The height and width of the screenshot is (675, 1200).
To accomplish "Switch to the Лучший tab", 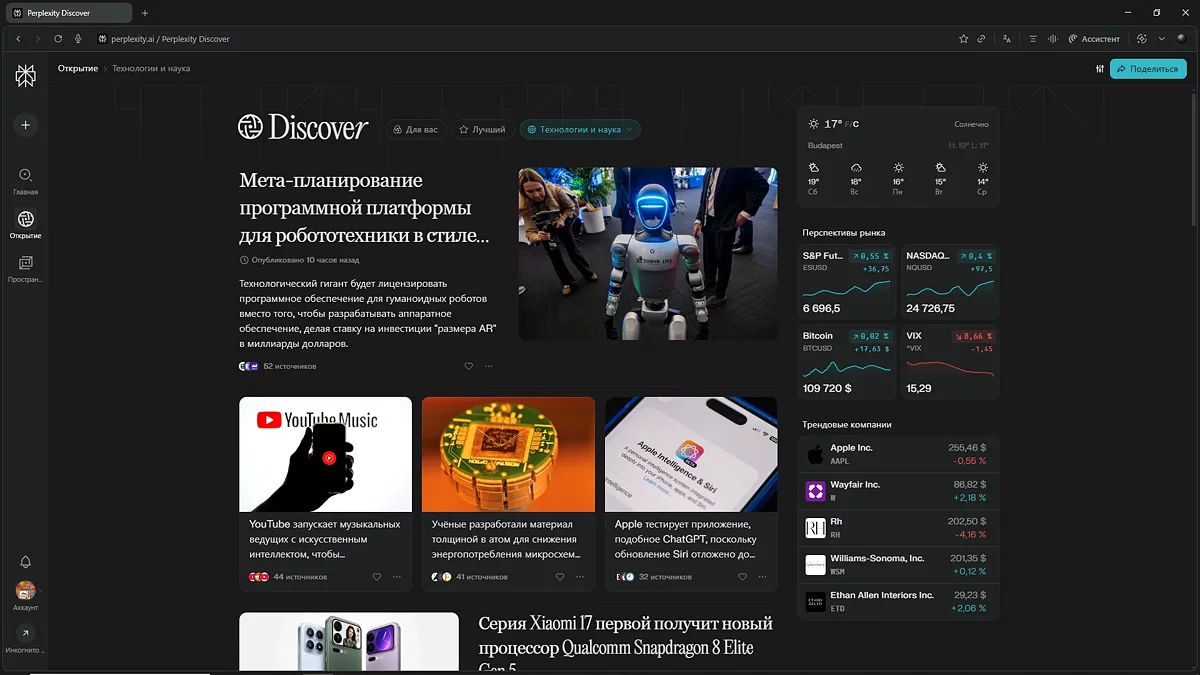I will (481, 130).
